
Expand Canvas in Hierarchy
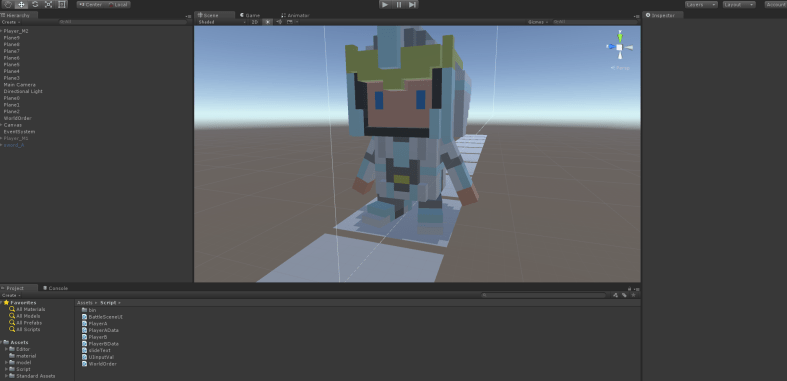coord(2,125)
